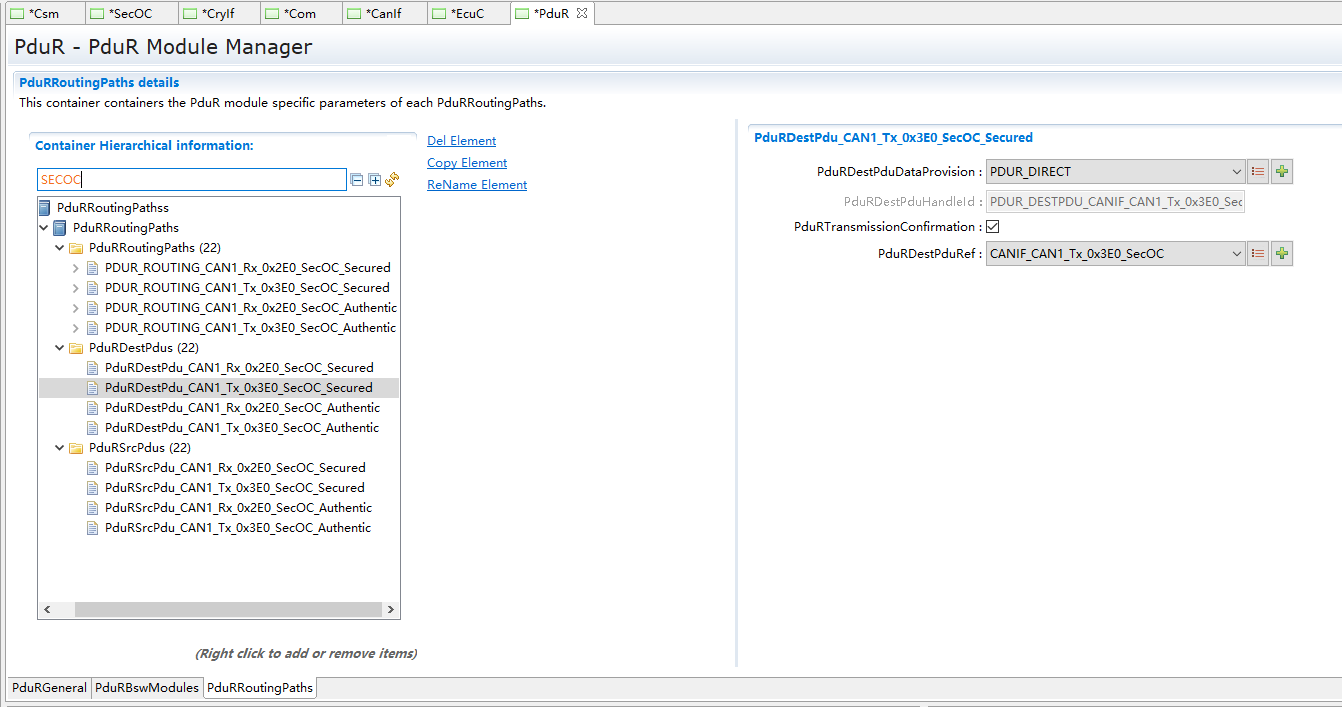Screen dimensions: 1342x707
Task: Click the tree's horizontal scrollbar right arrow
Action: 390,610
